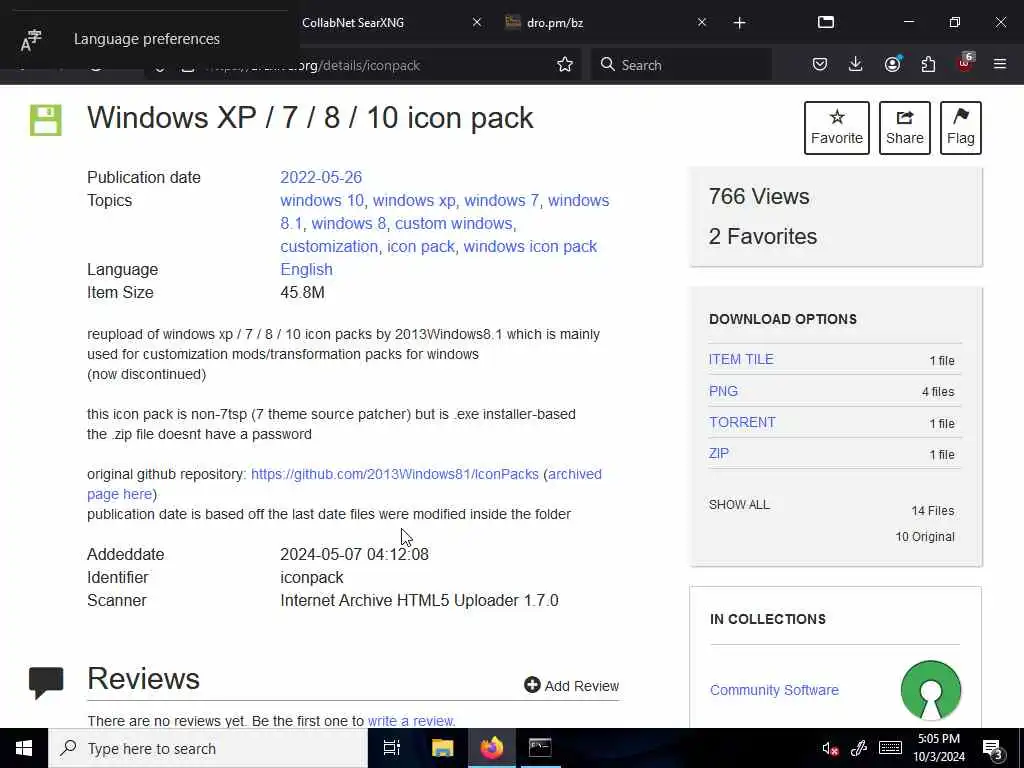Click the Firefox search box
The image size is (1024, 768).
[x=681, y=65]
